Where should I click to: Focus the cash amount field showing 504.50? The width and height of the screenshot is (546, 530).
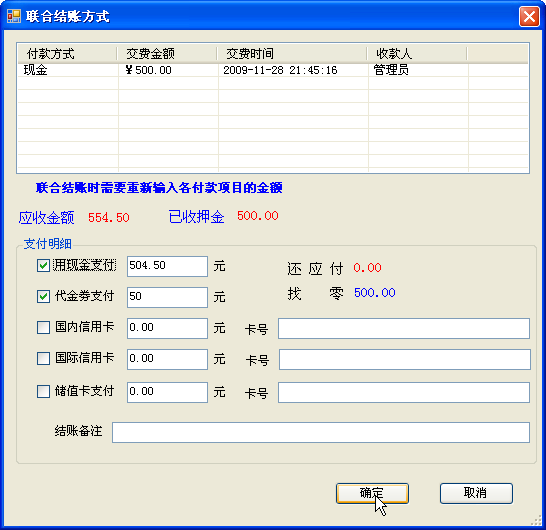167,266
